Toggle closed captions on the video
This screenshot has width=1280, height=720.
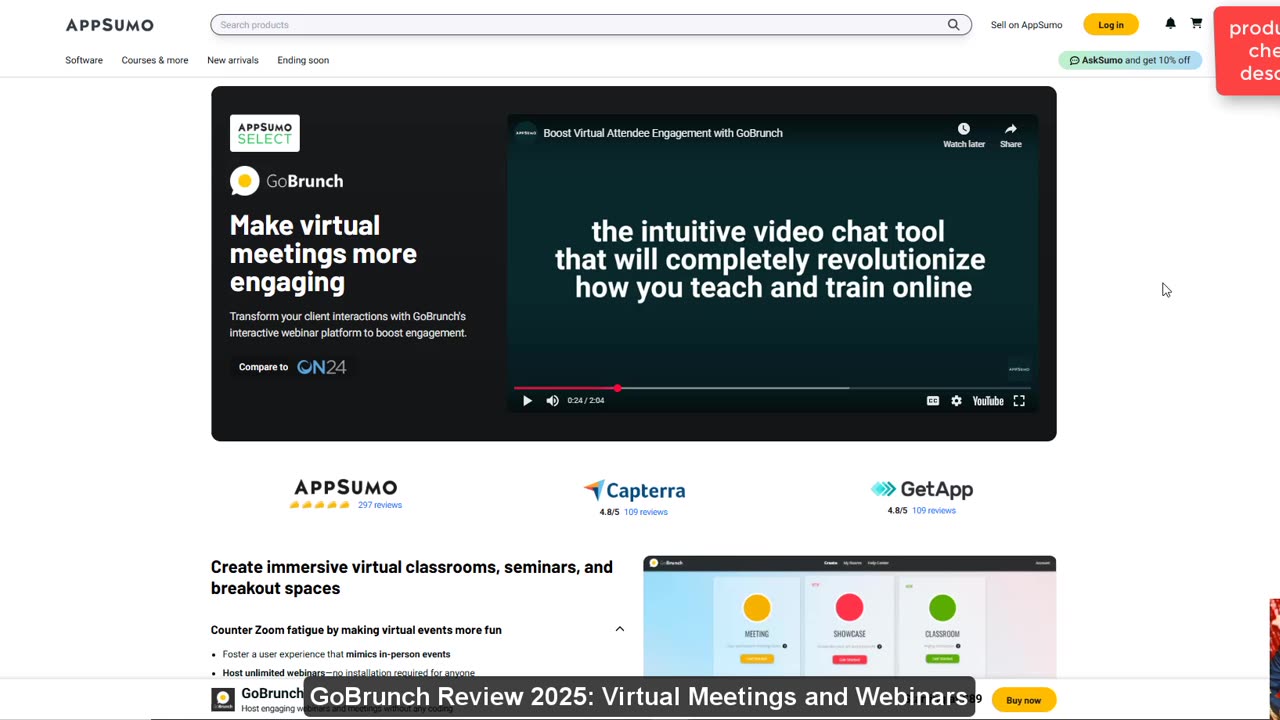point(933,401)
